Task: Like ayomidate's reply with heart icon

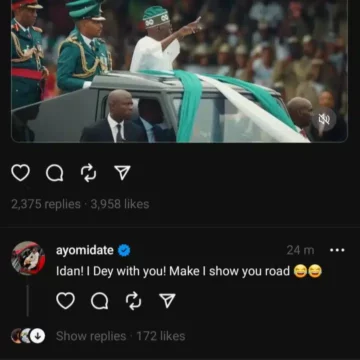Action: click(65, 301)
